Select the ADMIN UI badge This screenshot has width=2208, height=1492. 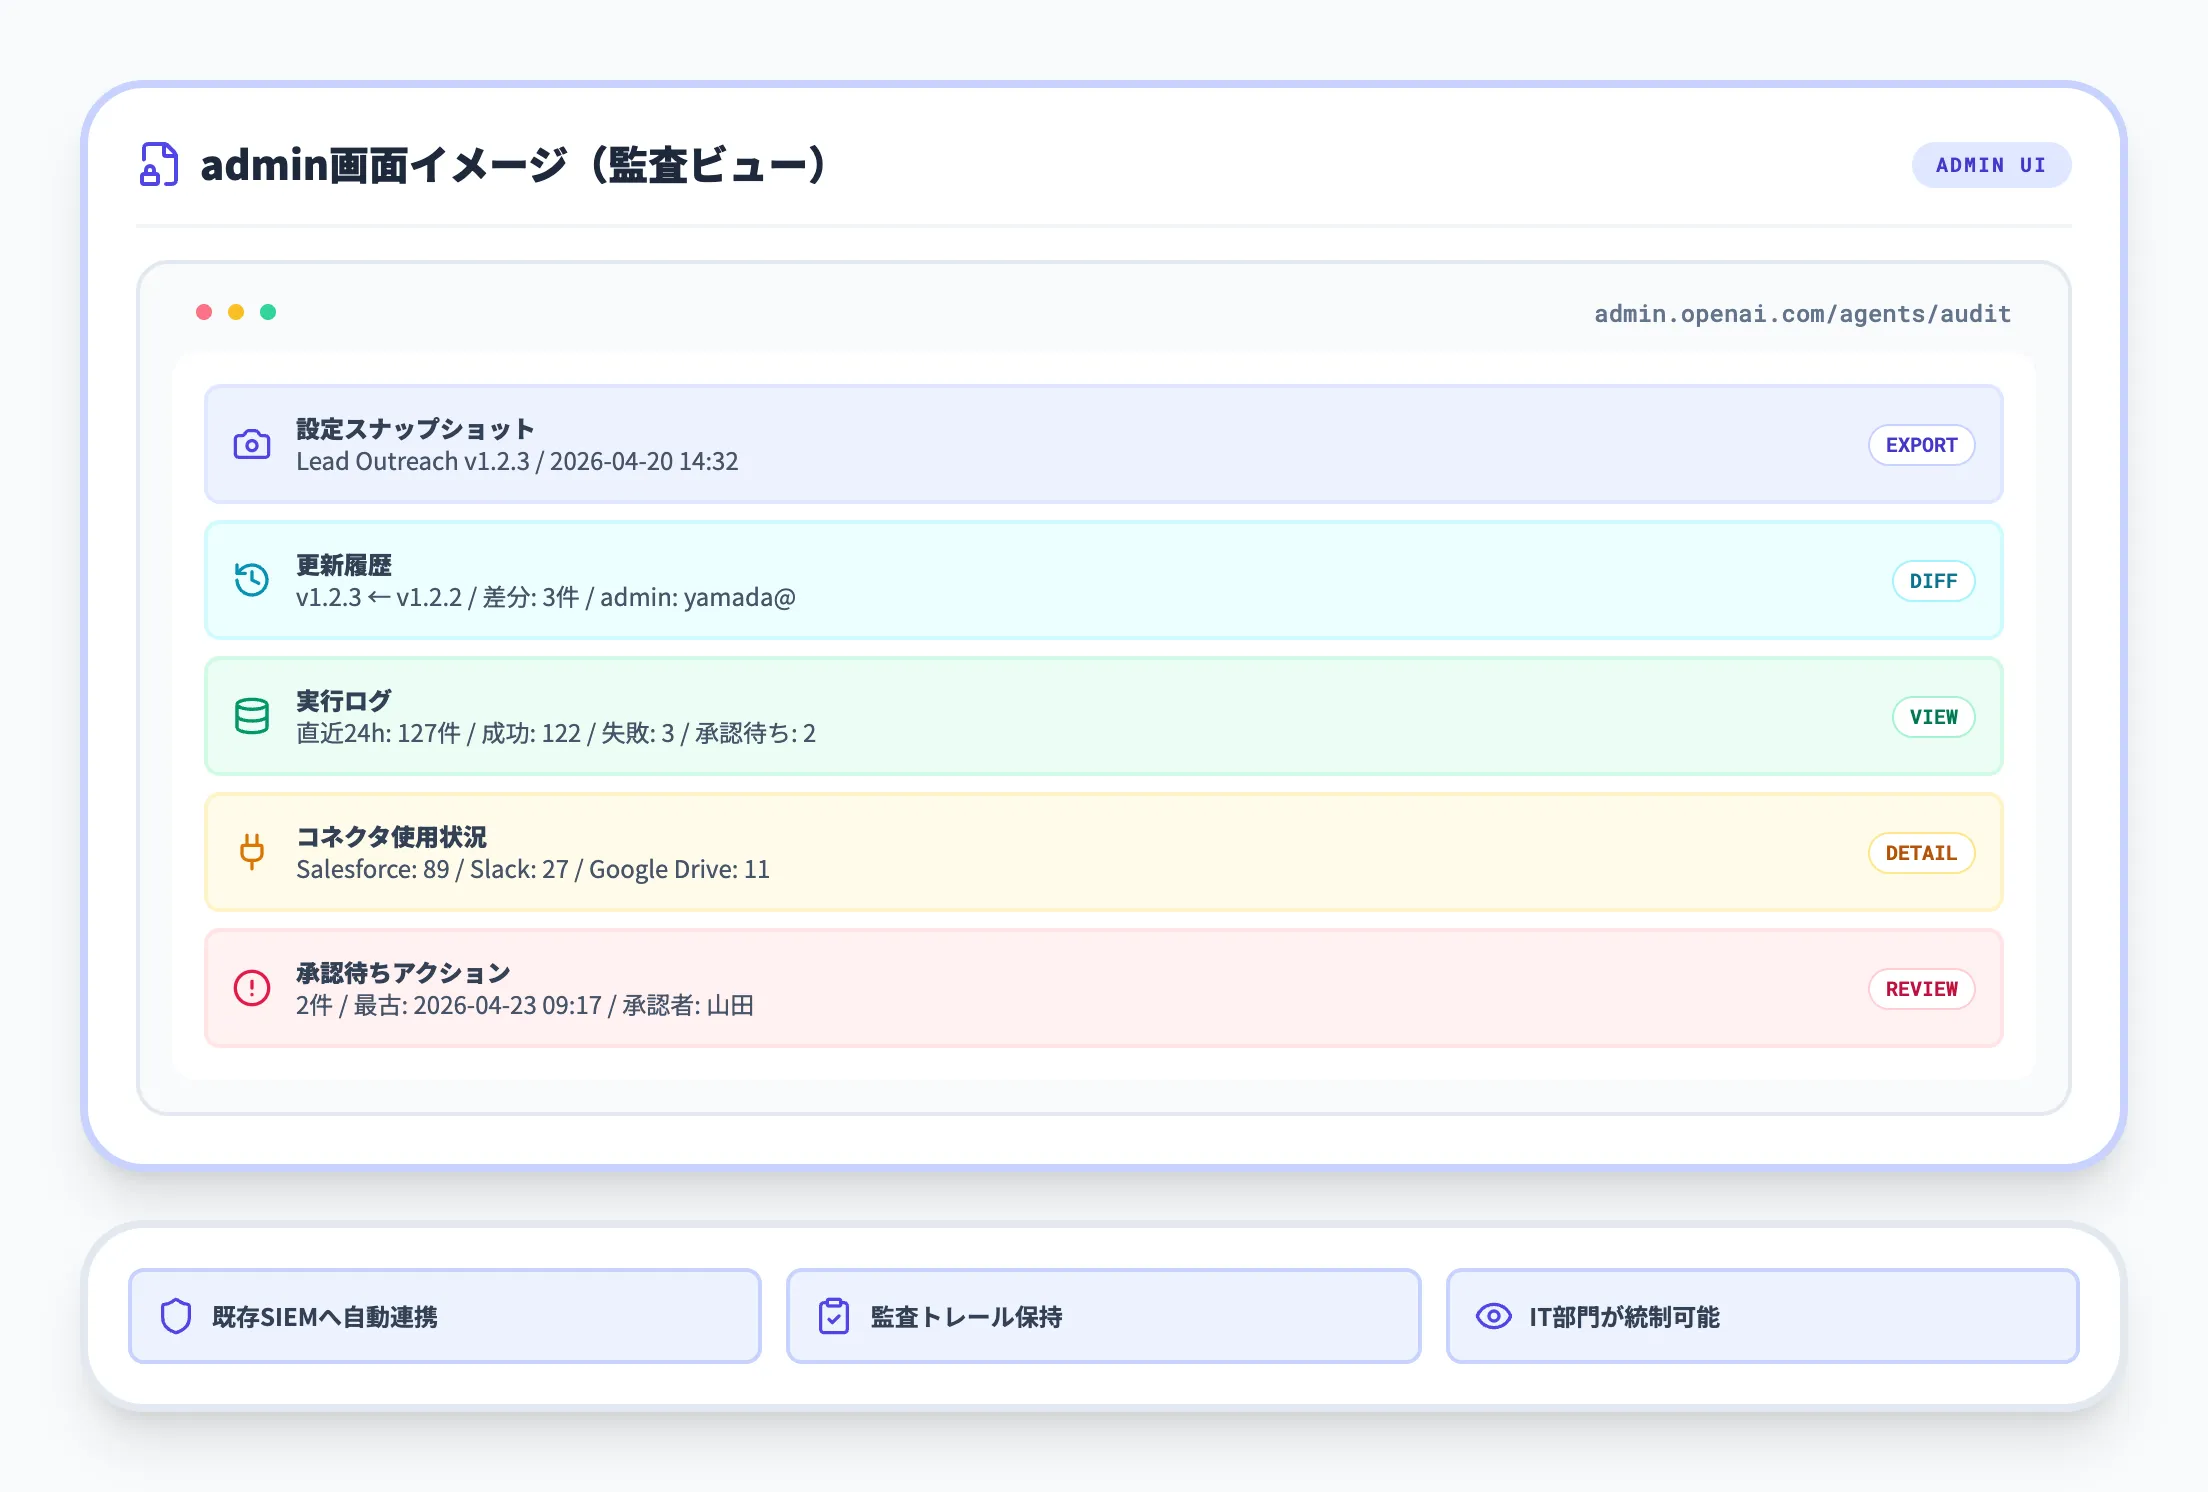coord(1991,165)
